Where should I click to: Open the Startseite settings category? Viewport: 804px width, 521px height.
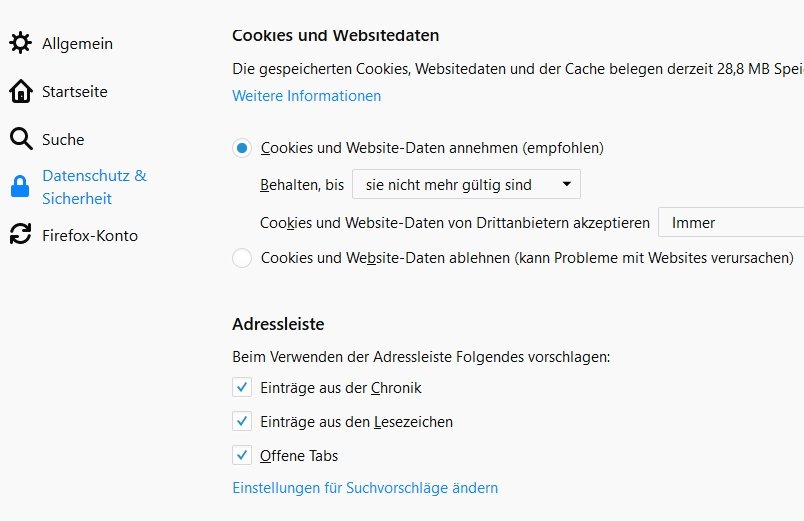tap(74, 92)
